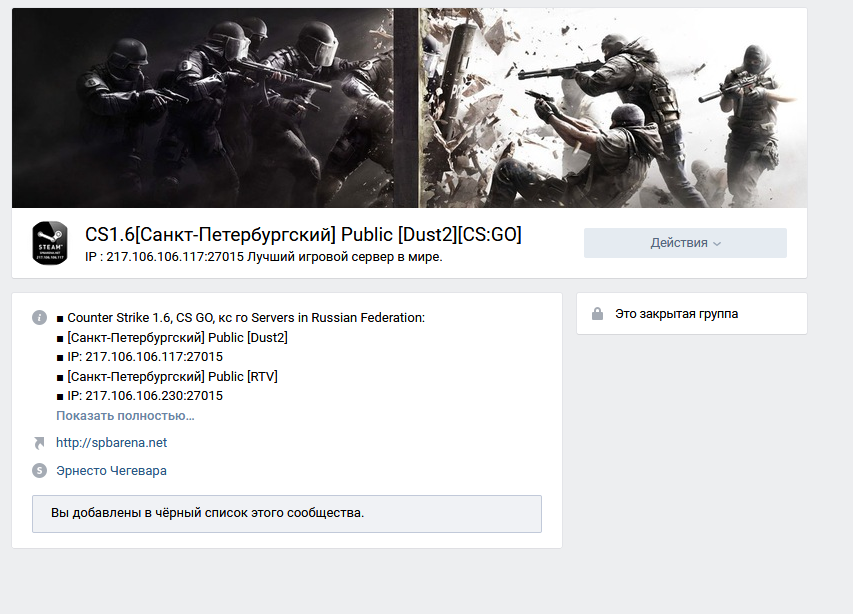The image size is (853, 614).
Task: Click the website arrow icon beside spbarena link
Action: pos(39,443)
